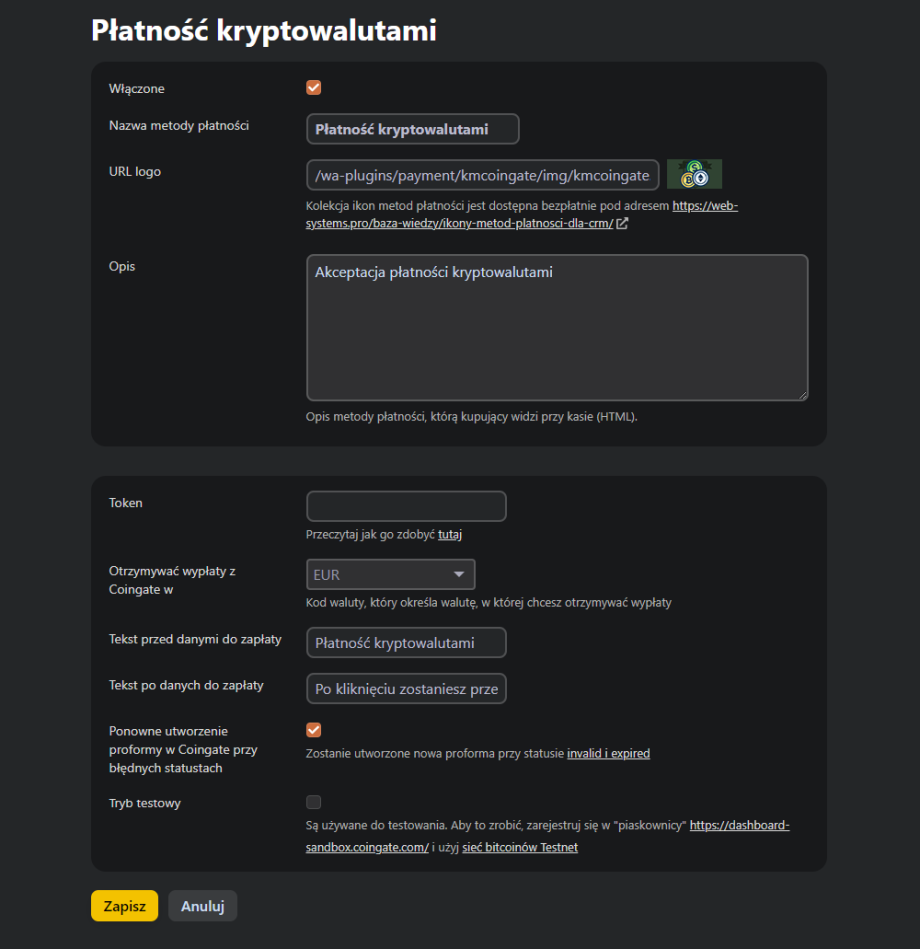
Task: Click the Anuluj button
Action: point(202,906)
